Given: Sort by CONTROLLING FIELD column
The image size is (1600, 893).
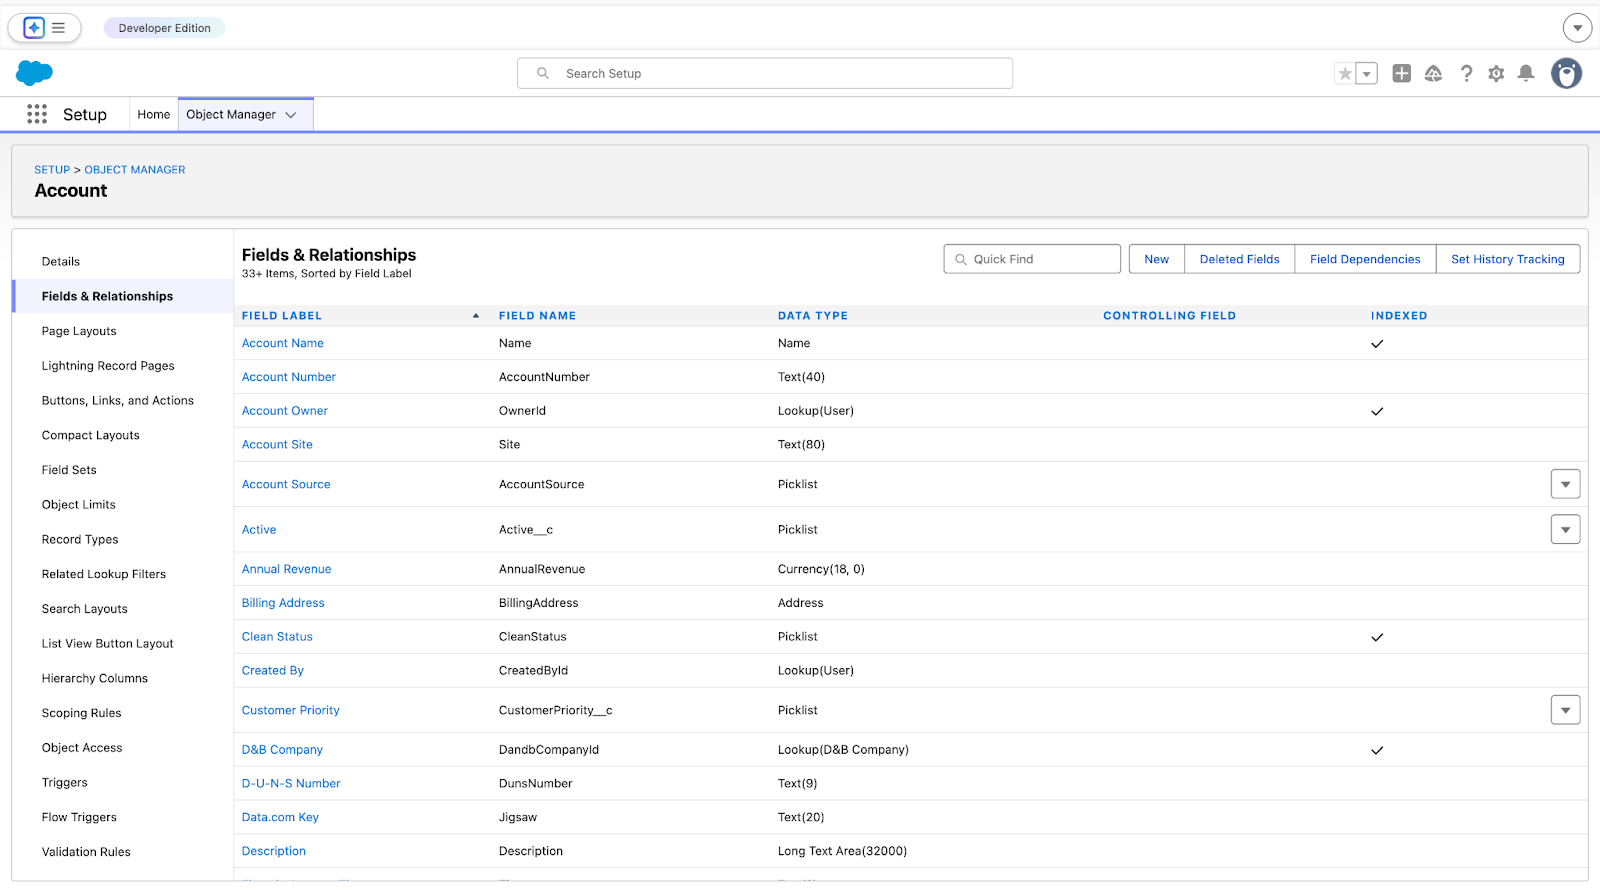Looking at the screenshot, I should (x=1169, y=316).
